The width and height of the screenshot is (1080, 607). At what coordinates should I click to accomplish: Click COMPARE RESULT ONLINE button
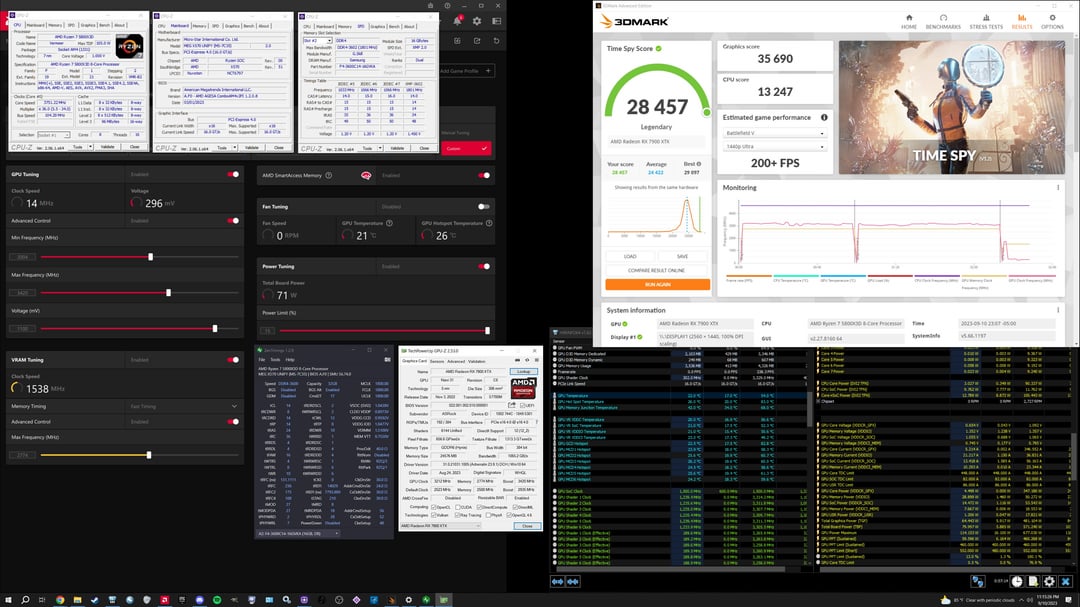(657, 270)
